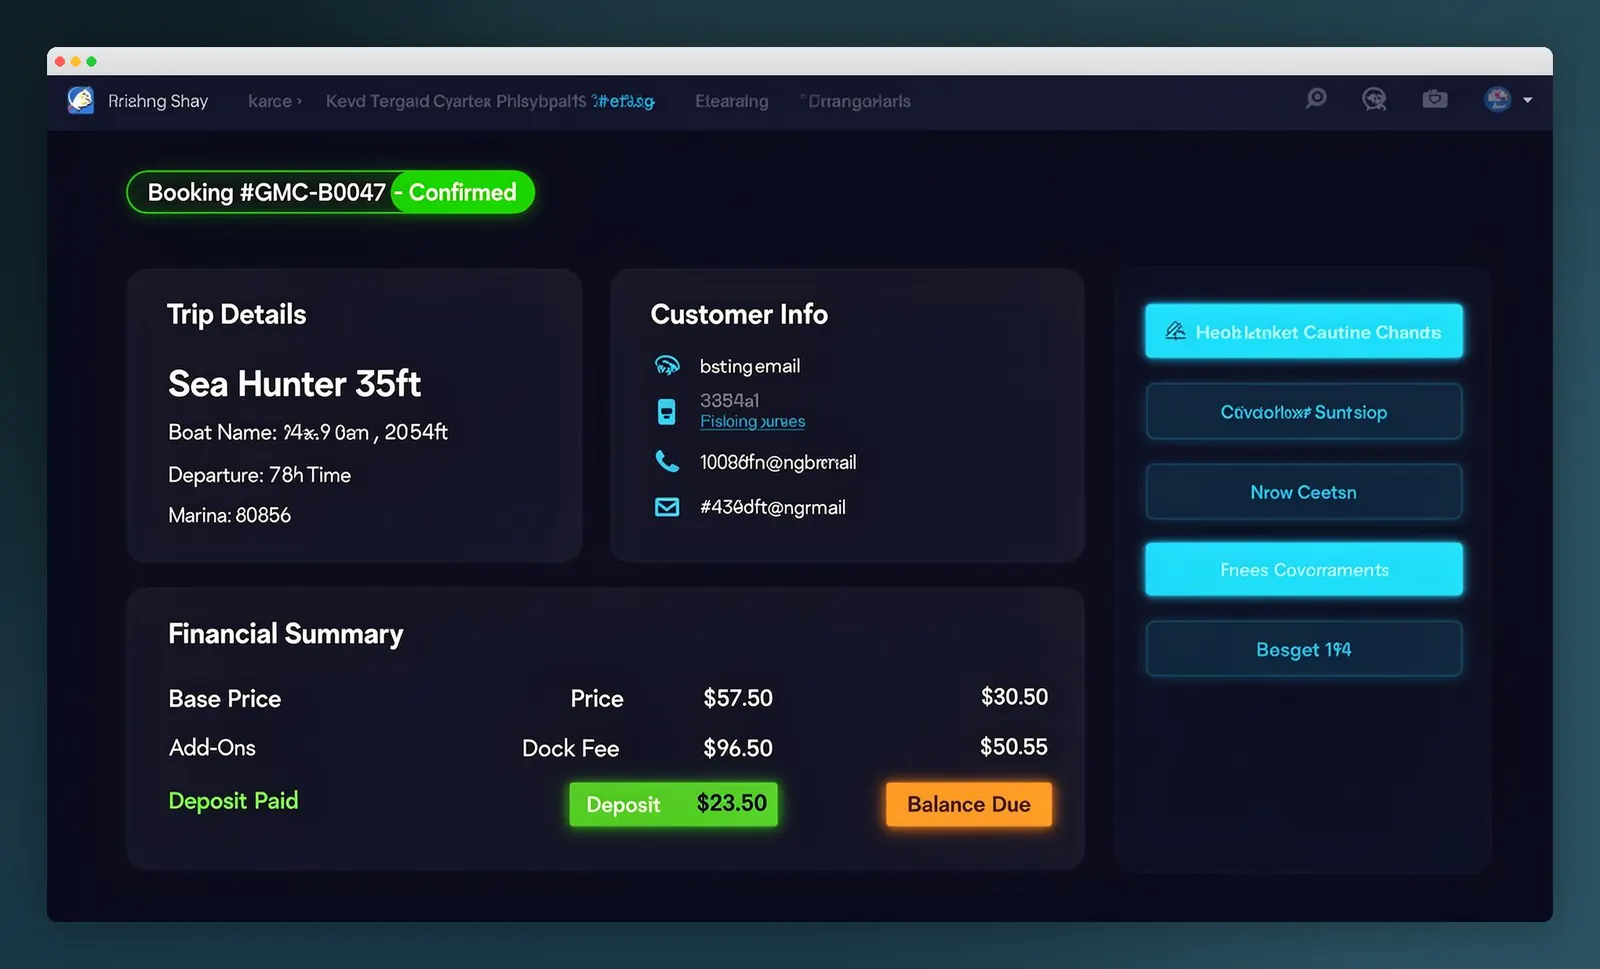Click the envelope icon in Customer Info

click(667, 507)
